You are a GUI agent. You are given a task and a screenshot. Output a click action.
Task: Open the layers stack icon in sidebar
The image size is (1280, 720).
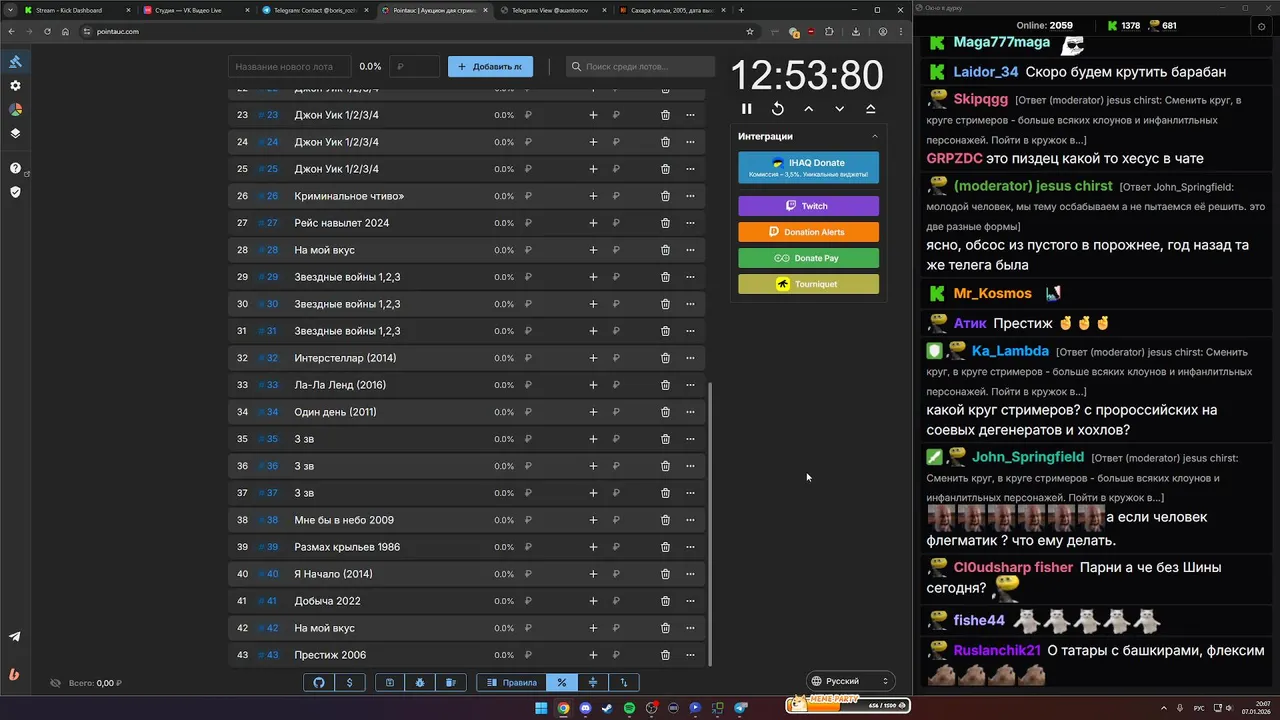[x=15, y=133]
